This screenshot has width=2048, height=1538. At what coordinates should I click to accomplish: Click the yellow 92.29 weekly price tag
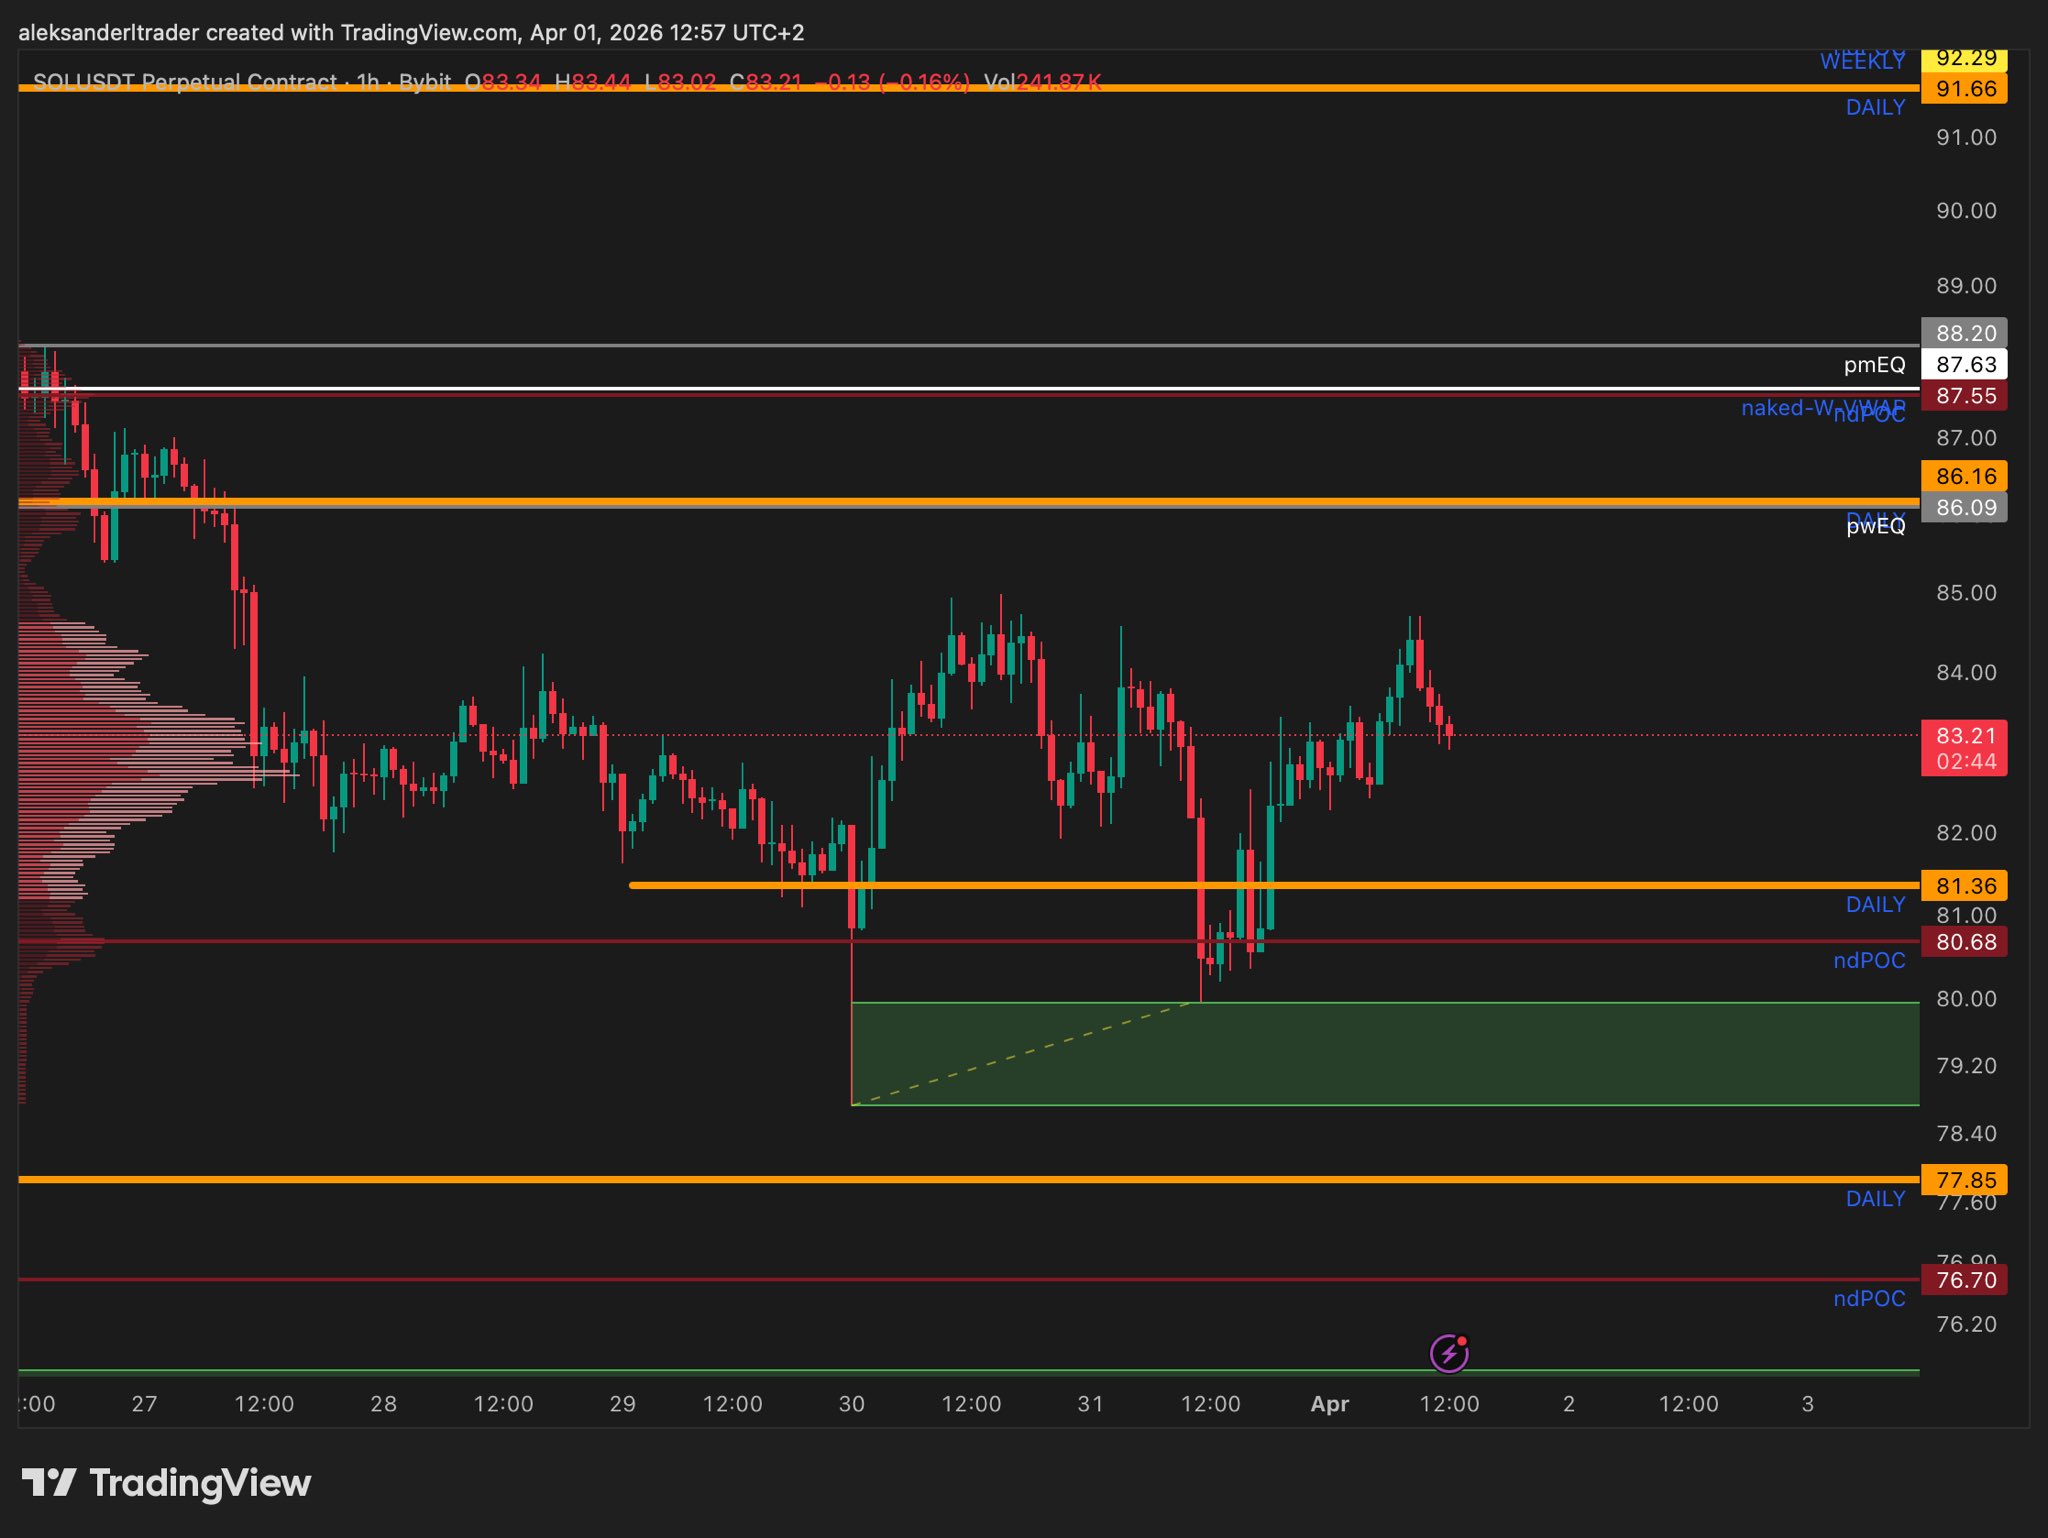coord(1964,59)
